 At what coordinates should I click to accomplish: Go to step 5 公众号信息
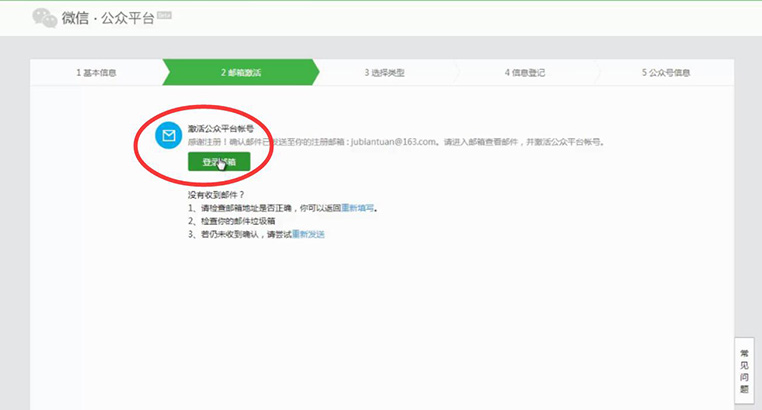pyautogui.click(x=666, y=73)
